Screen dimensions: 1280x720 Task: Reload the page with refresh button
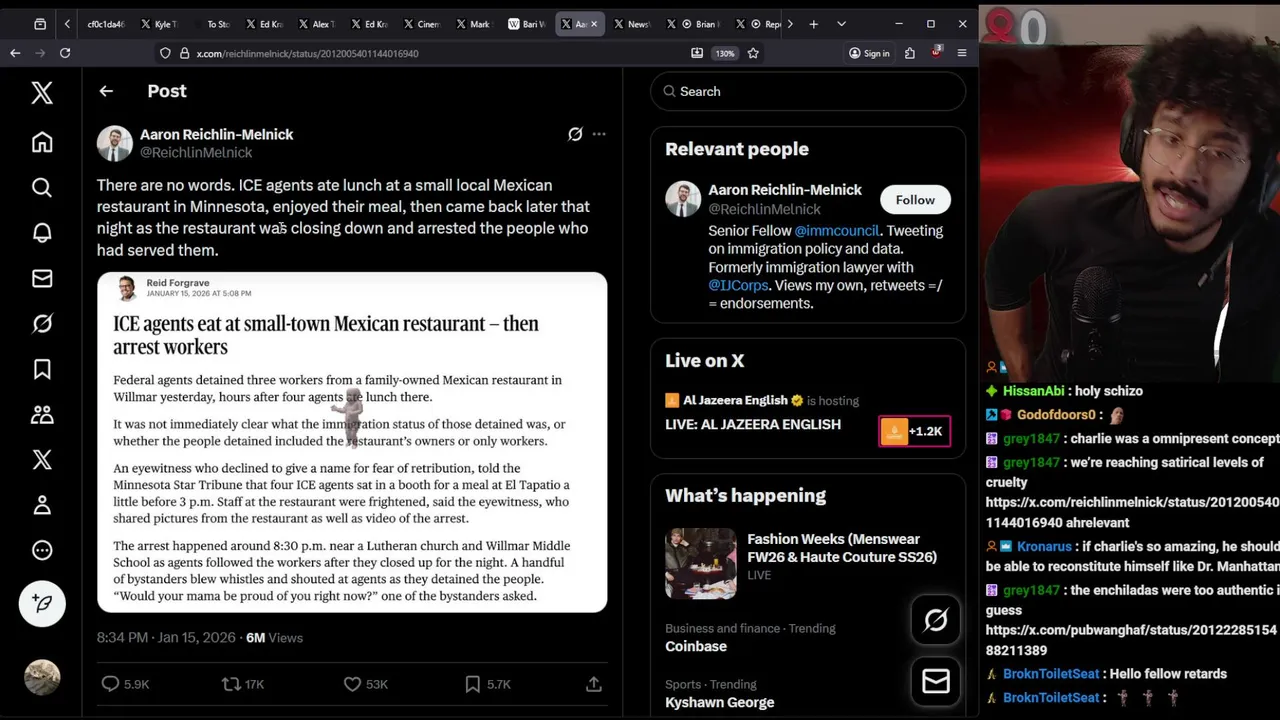(x=65, y=53)
